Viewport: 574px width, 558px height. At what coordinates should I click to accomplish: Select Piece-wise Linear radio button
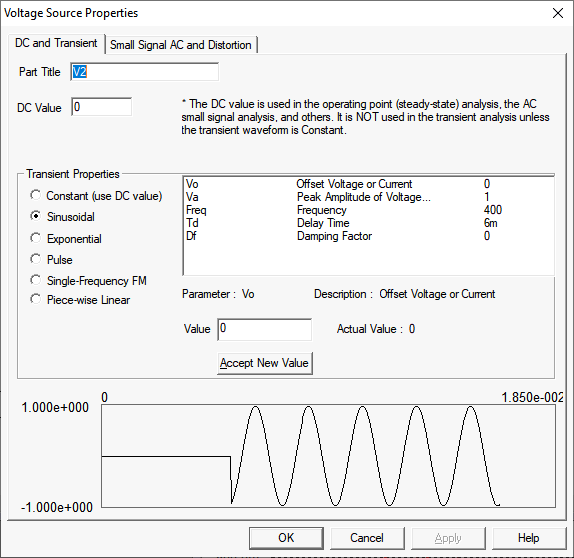tap(80, 300)
